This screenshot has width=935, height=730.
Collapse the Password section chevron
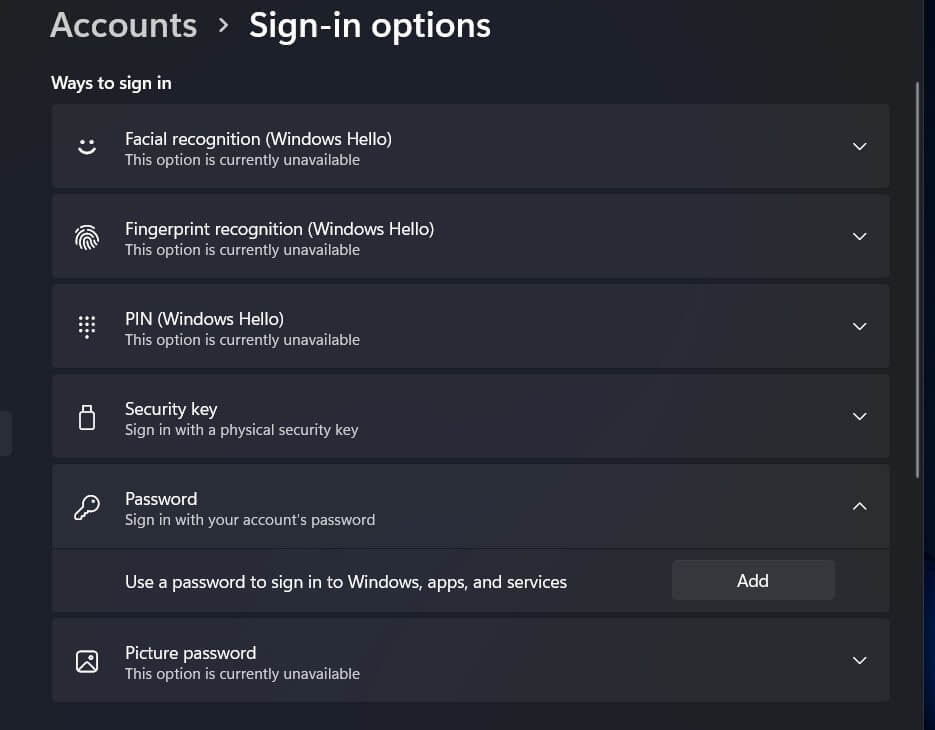859,506
